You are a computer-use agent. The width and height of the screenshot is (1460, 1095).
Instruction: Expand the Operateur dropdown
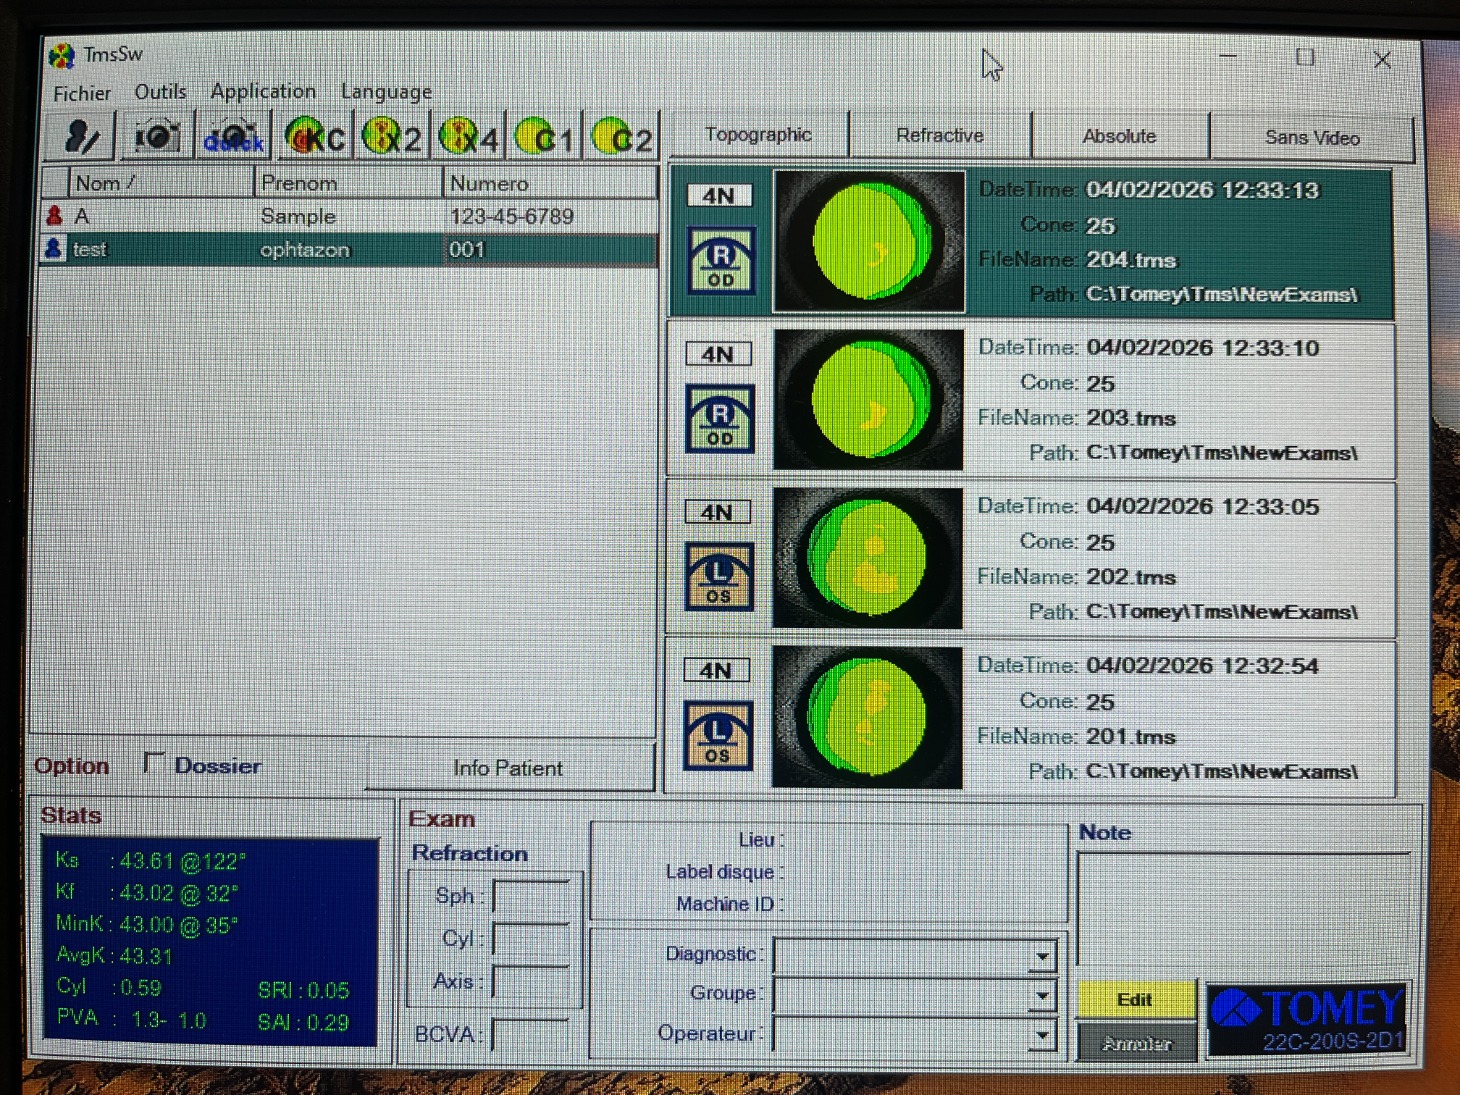tap(1042, 1036)
